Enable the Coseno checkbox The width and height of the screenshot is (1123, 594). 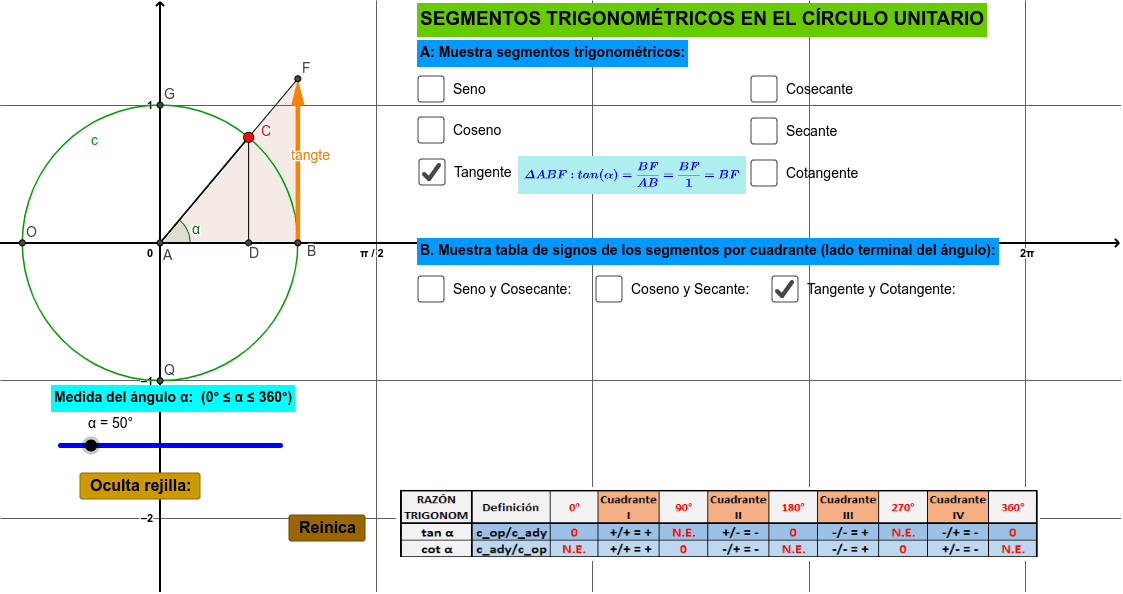click(x=430, y=130)
